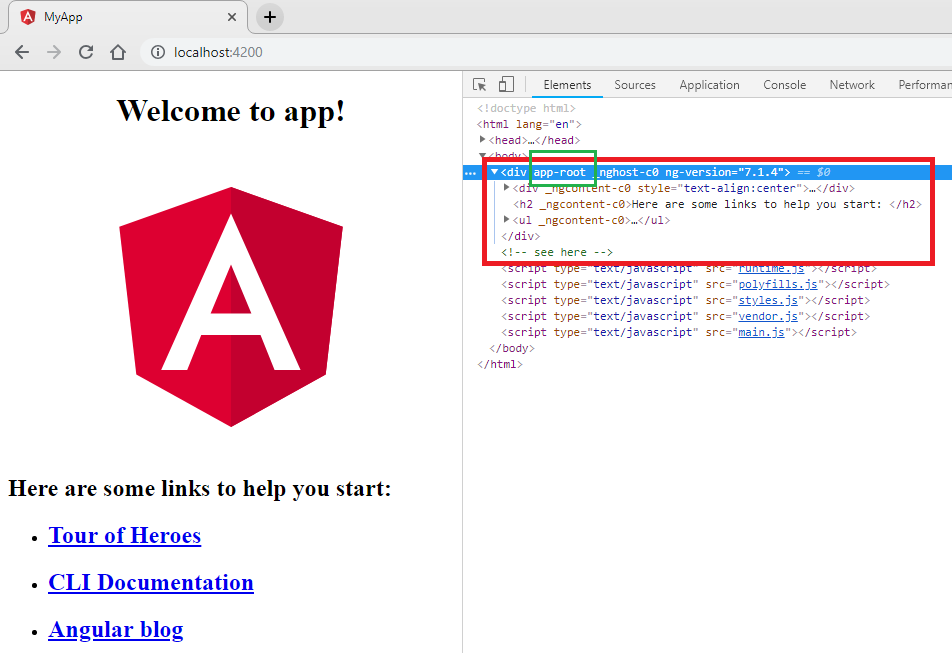Viewport: 952px width, 653px height.
Task: Click the 'Here are some links' page heading
Action: (200, 489)
